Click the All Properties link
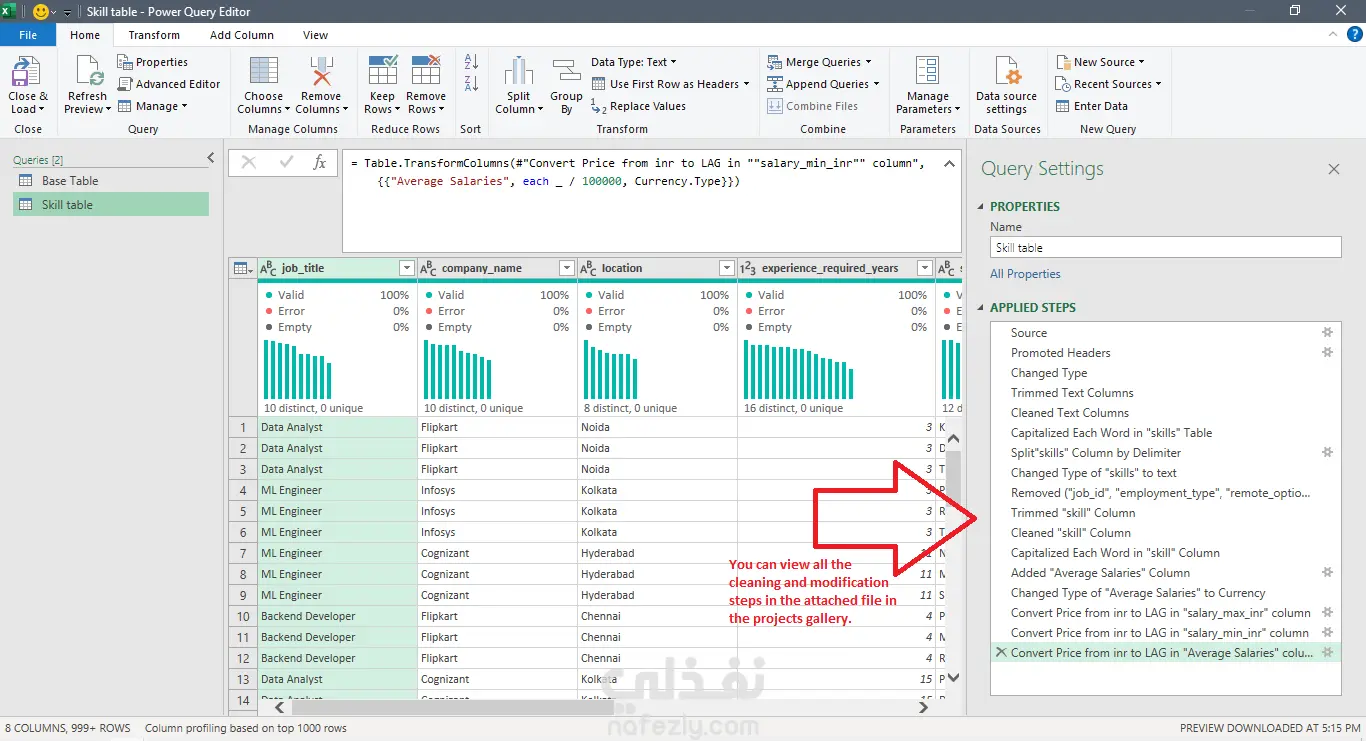The height and width of the screenshot is (741, 1366). (x=1025, y=274)
